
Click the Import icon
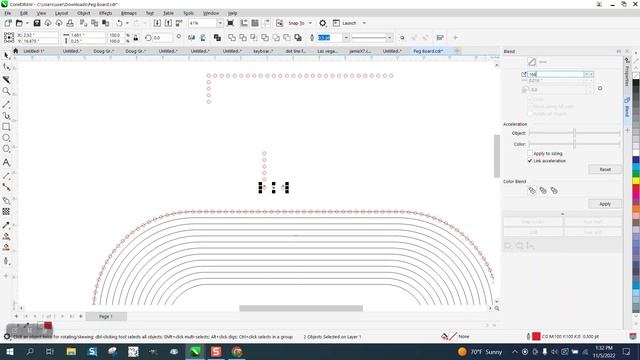coord(157,23)
